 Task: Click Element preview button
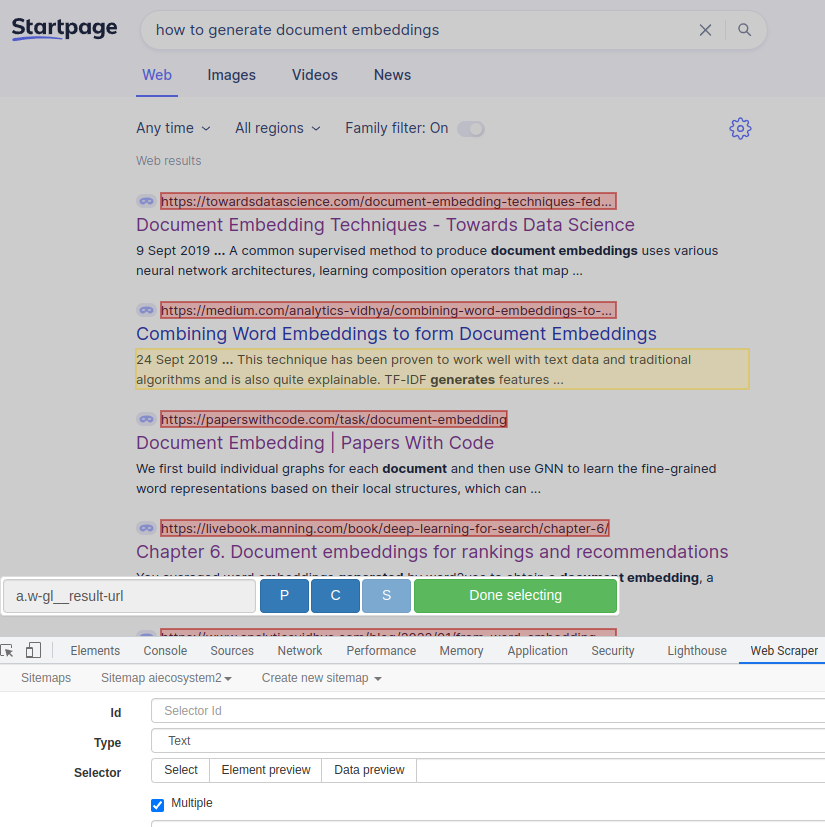(266, 770)
